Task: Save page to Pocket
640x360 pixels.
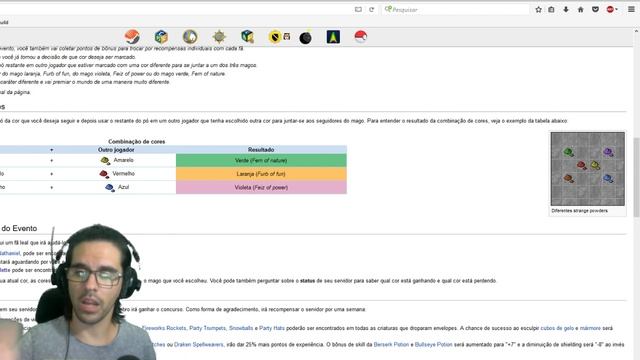Action: 595,9
